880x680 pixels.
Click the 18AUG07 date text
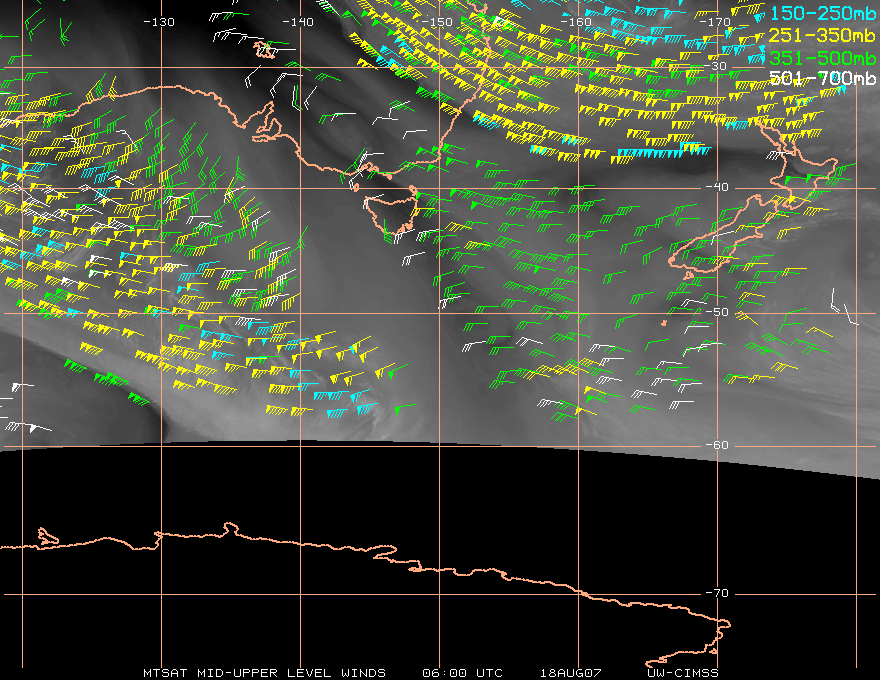[x=571, y=673]
